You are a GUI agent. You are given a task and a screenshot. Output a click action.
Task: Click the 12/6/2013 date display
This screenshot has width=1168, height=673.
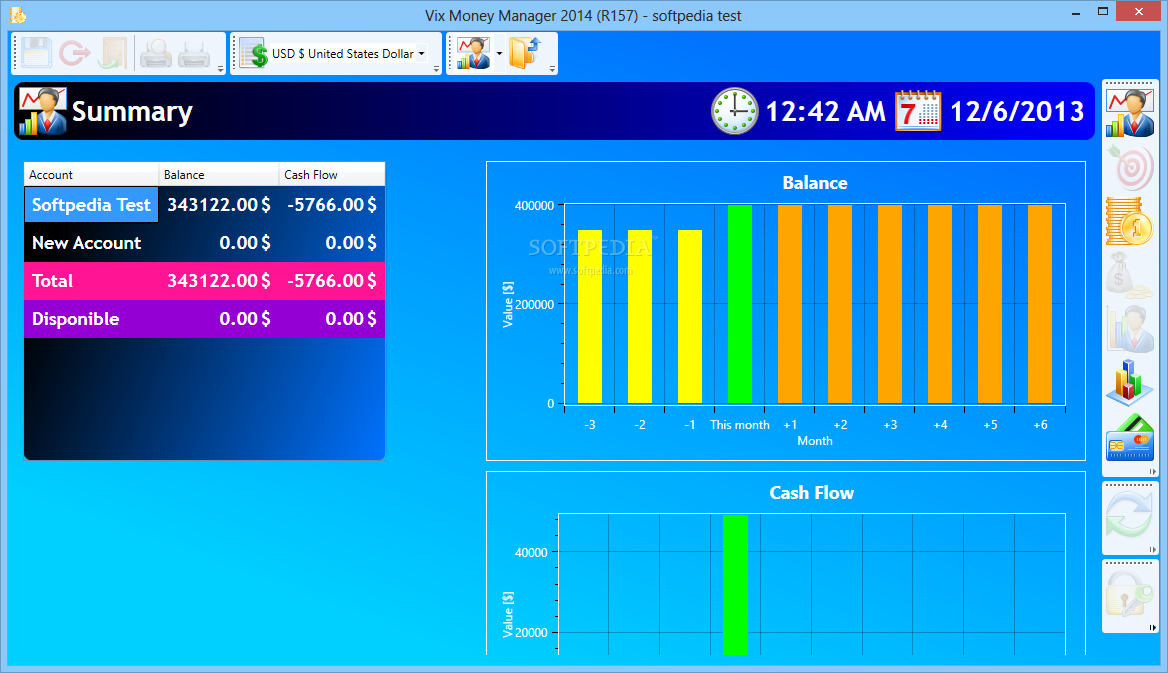coord(1017,111)
